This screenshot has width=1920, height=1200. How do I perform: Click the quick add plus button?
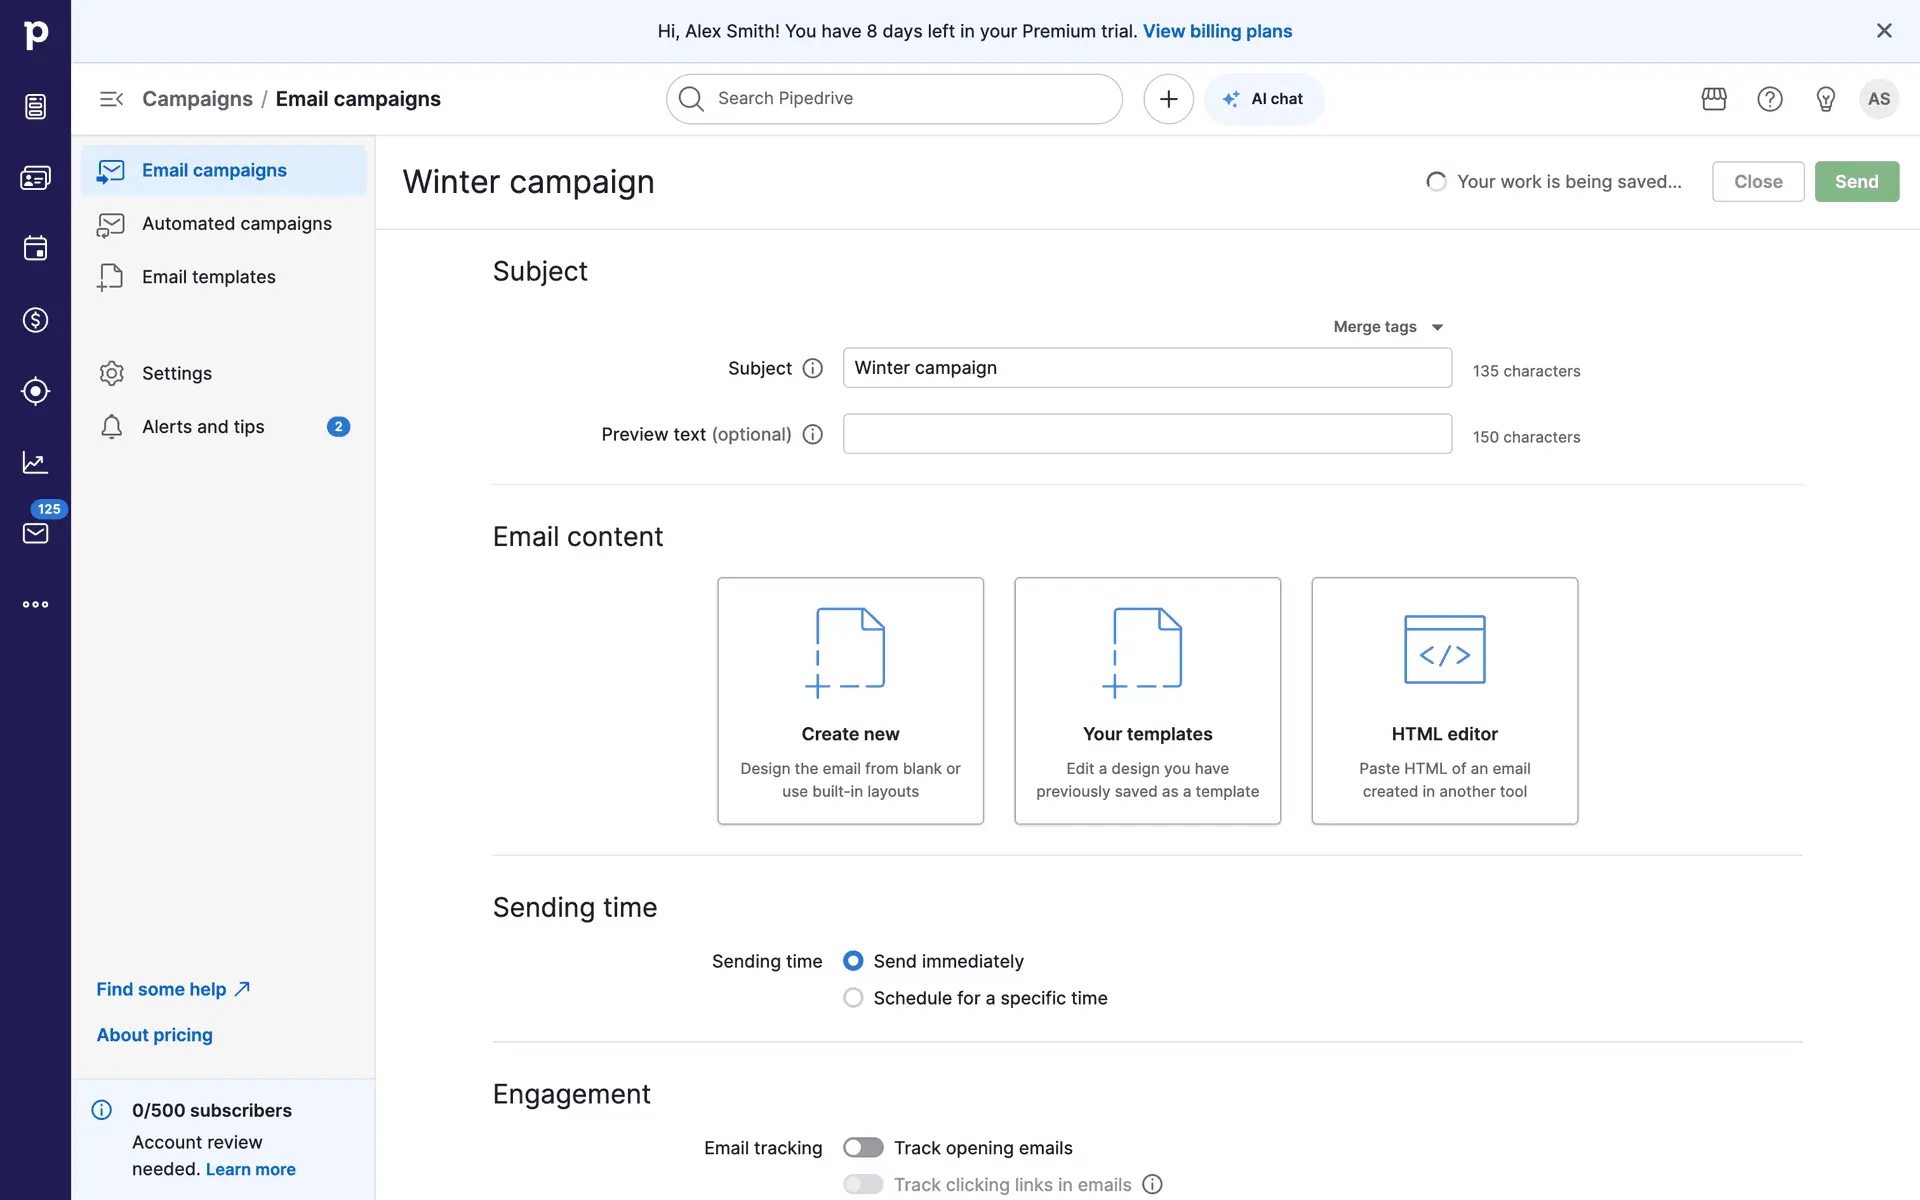(1168, 99)
